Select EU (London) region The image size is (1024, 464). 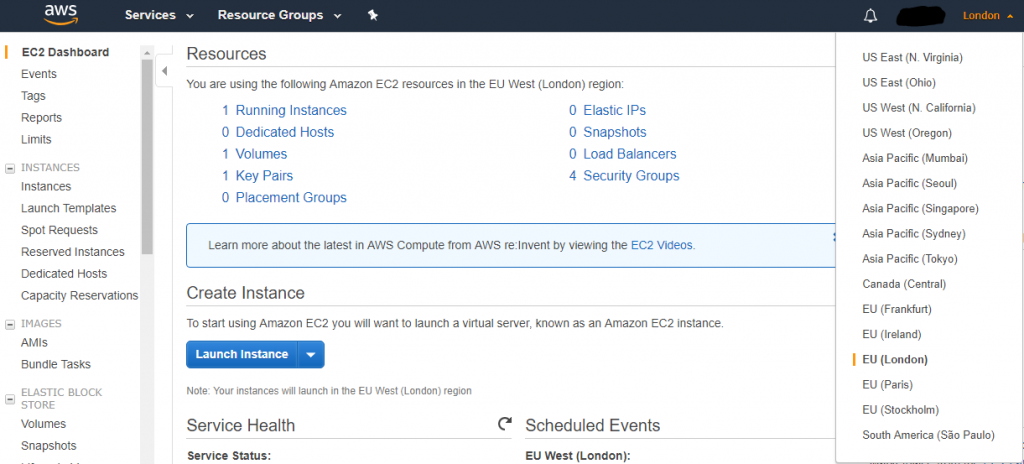(x=895, y=359)
